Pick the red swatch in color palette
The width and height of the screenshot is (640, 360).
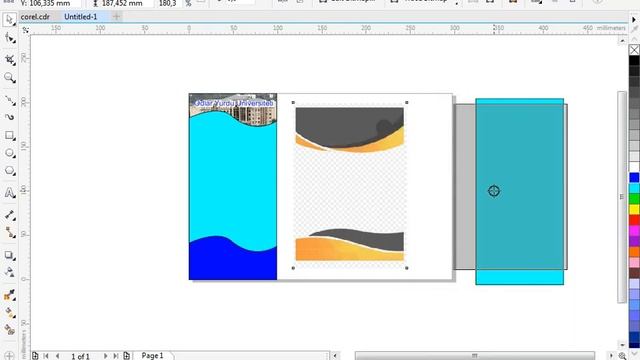coord(634,220)
